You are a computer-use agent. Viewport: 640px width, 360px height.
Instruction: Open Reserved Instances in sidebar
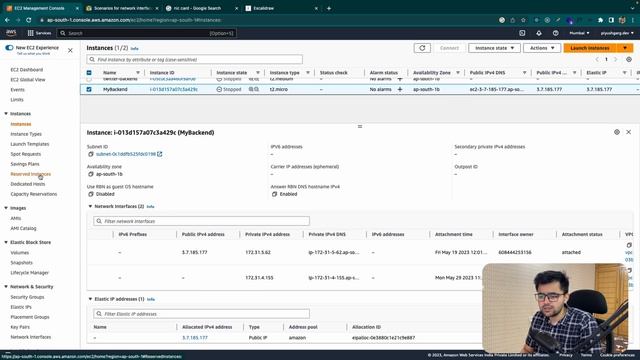pyautogui.click(x=31, y=174)
